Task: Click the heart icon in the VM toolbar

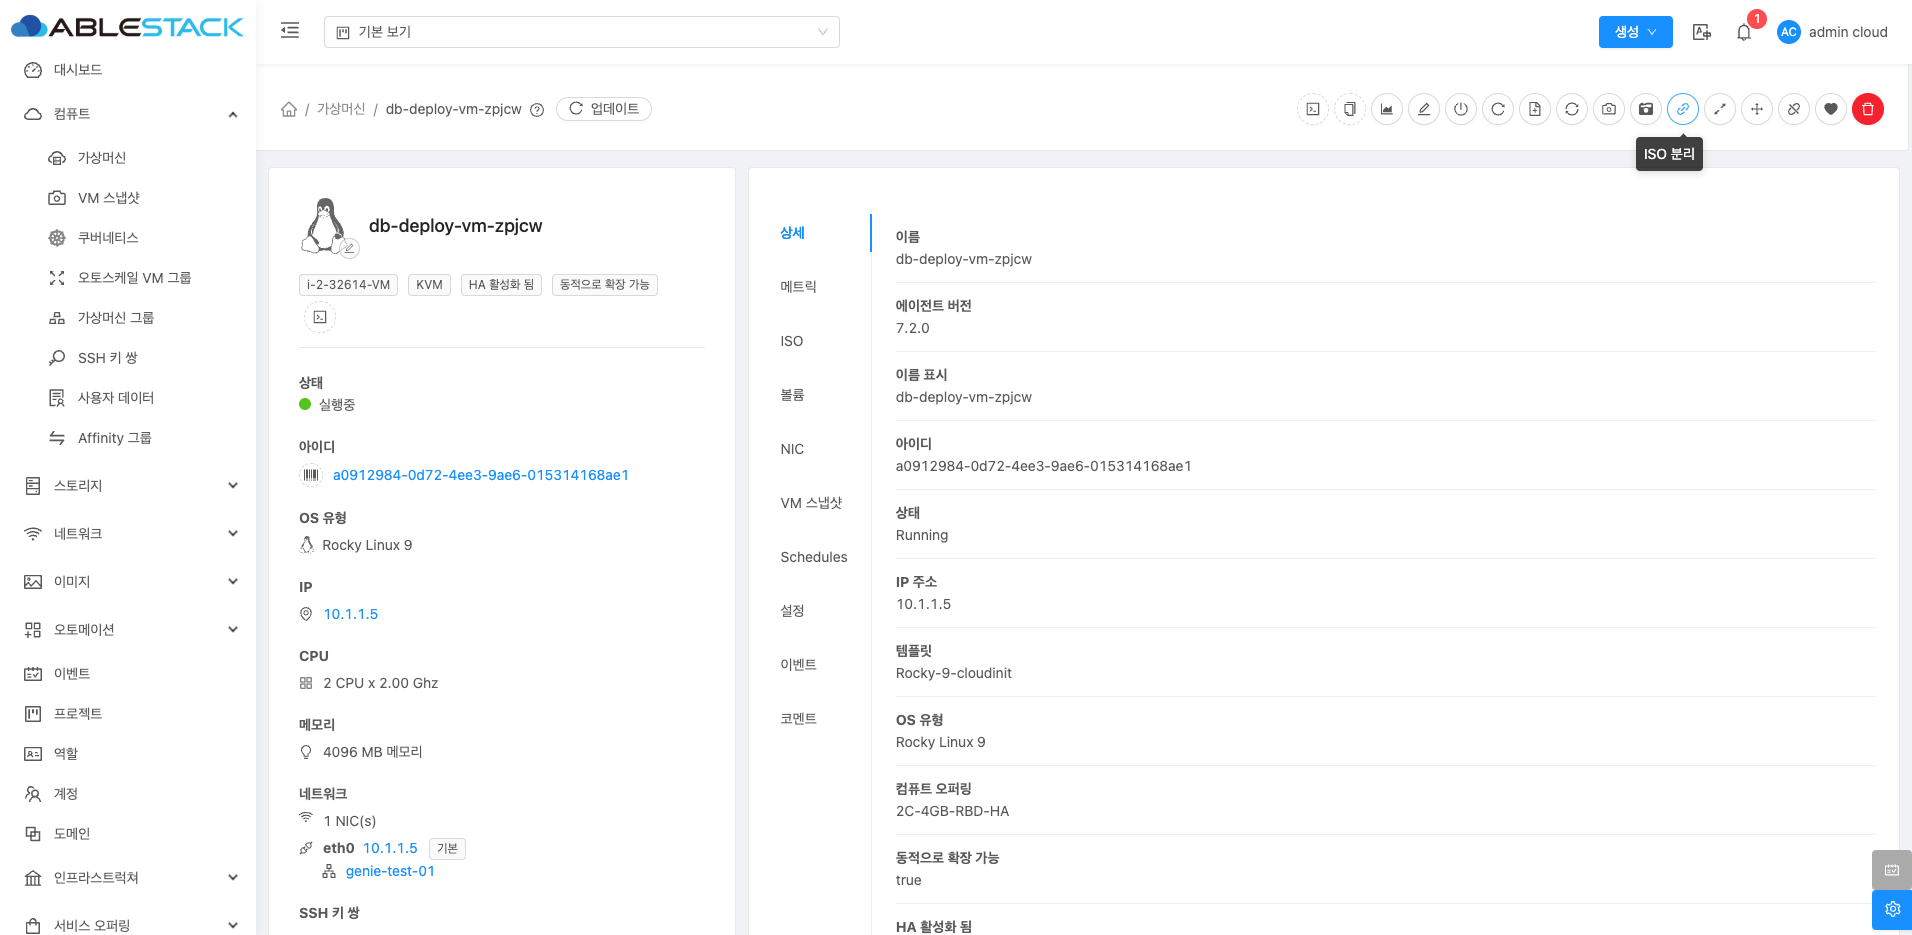Action: pos(1830,109)
